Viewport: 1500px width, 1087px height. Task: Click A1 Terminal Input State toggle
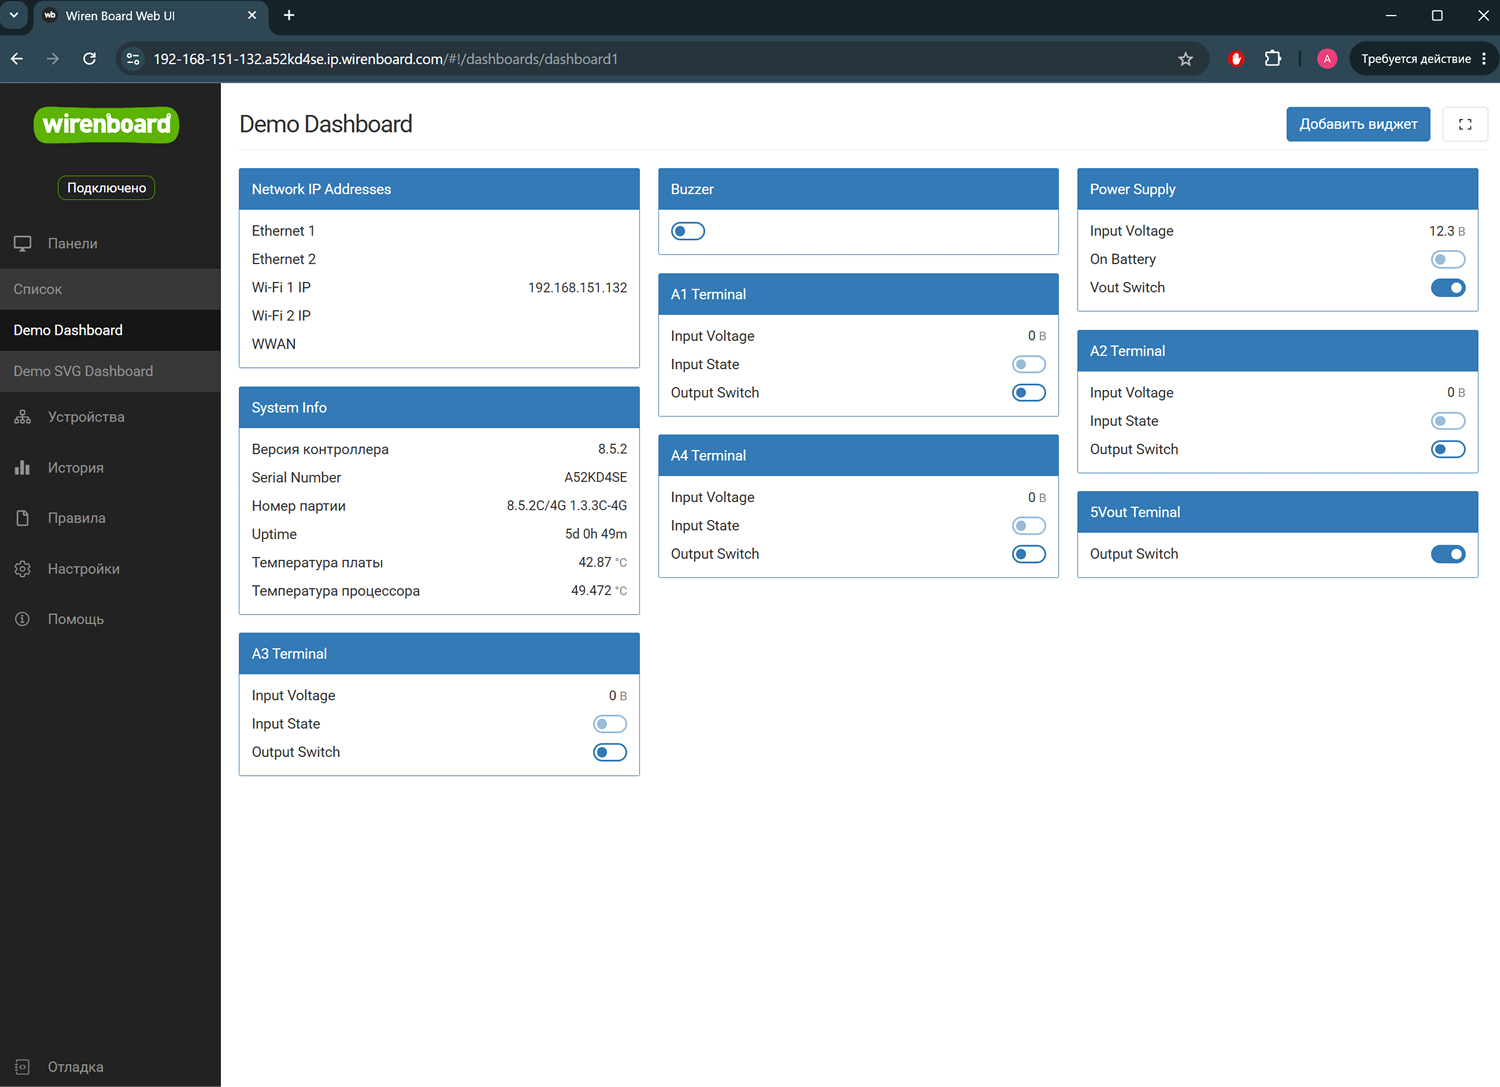pyautogui.click(x=1029, y=365)
